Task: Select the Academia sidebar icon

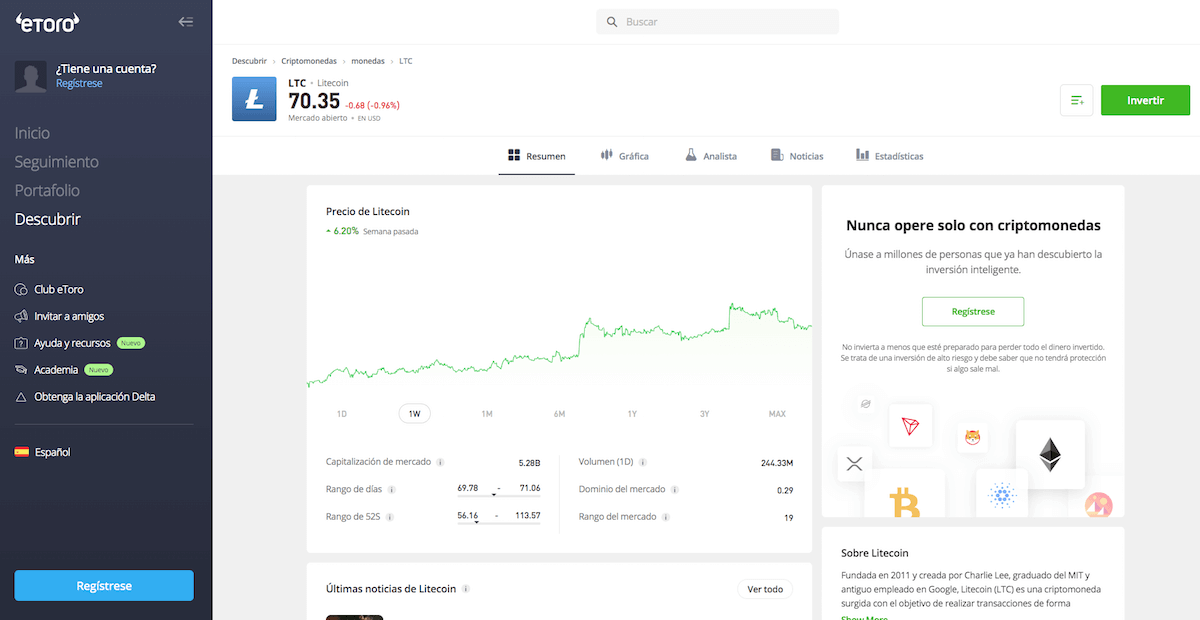Action: pyautogui.click(x=22, y=369)
